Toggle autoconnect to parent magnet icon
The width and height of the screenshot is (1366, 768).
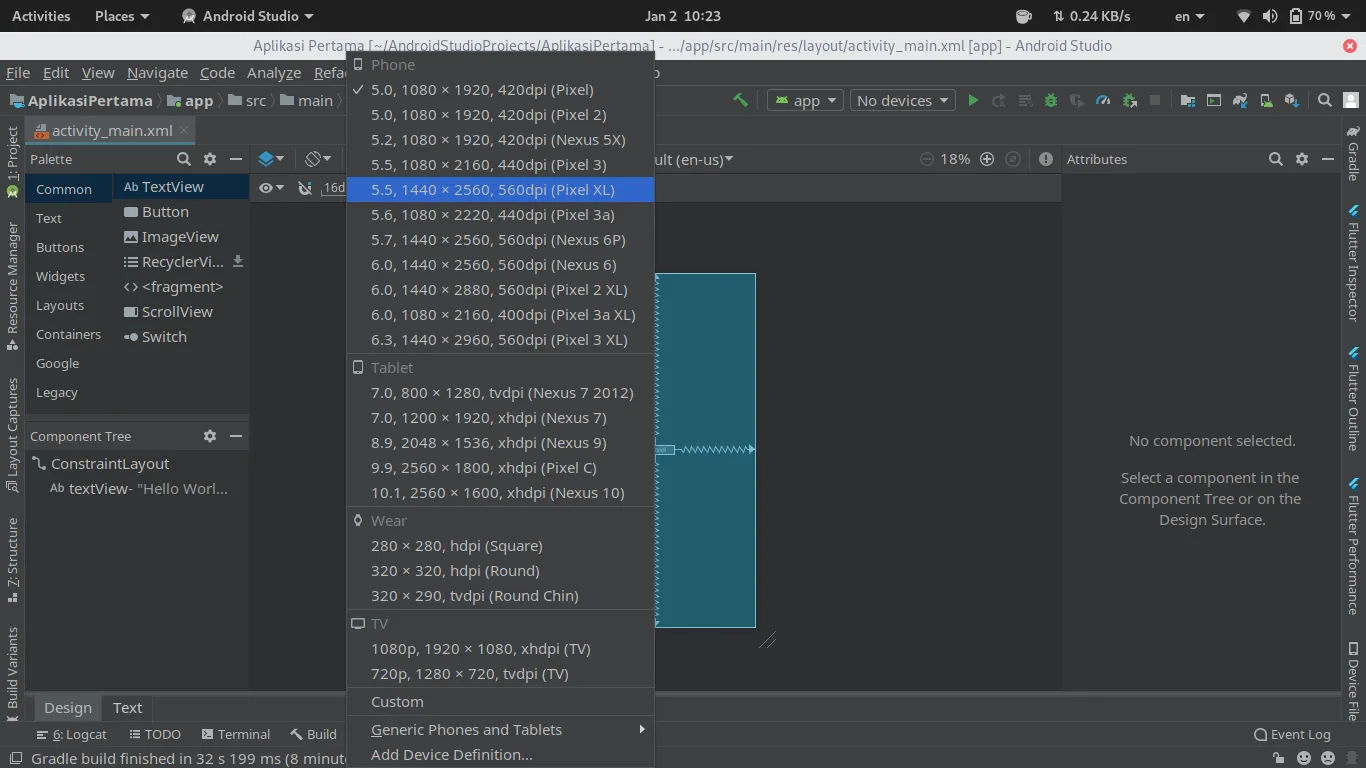304,188
